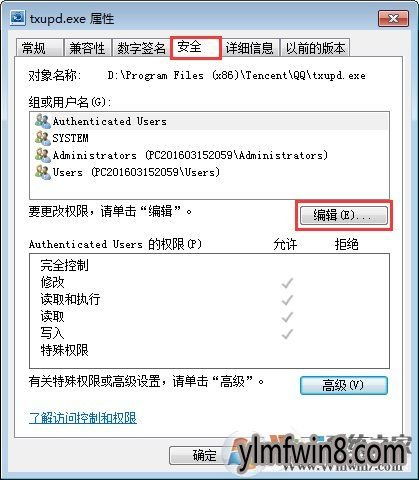
Task: Click the txupd.exe title bar icon
Action: (17, 18)
